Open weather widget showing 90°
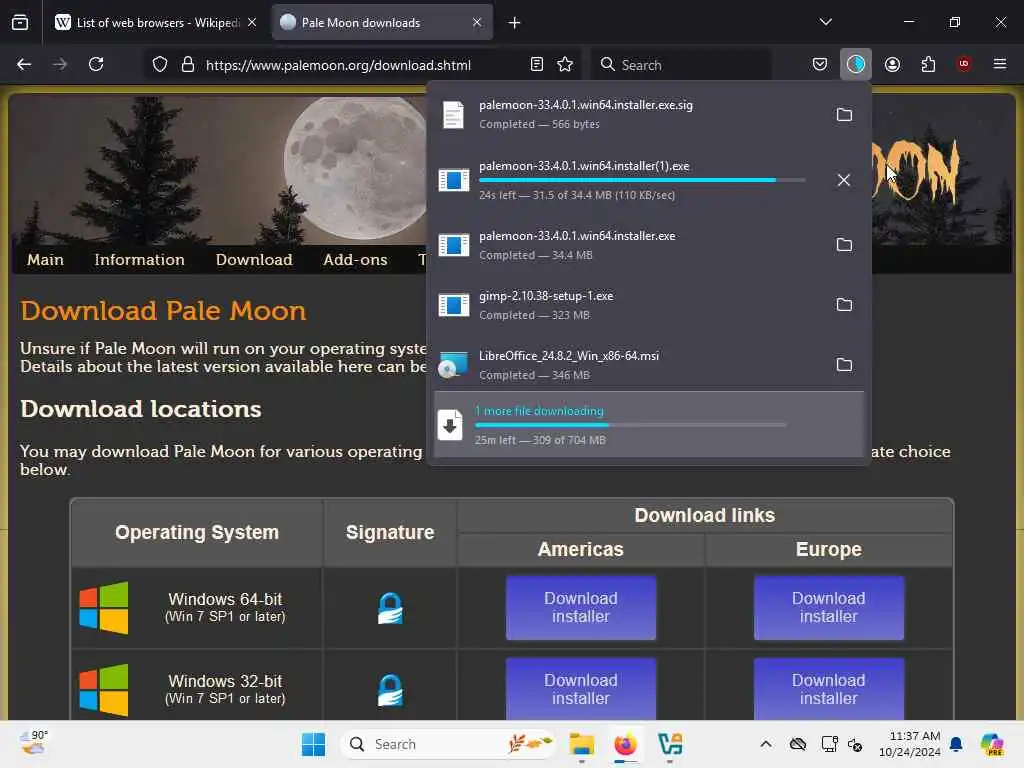The image size is (1024, 768). [x=34, y=743]
